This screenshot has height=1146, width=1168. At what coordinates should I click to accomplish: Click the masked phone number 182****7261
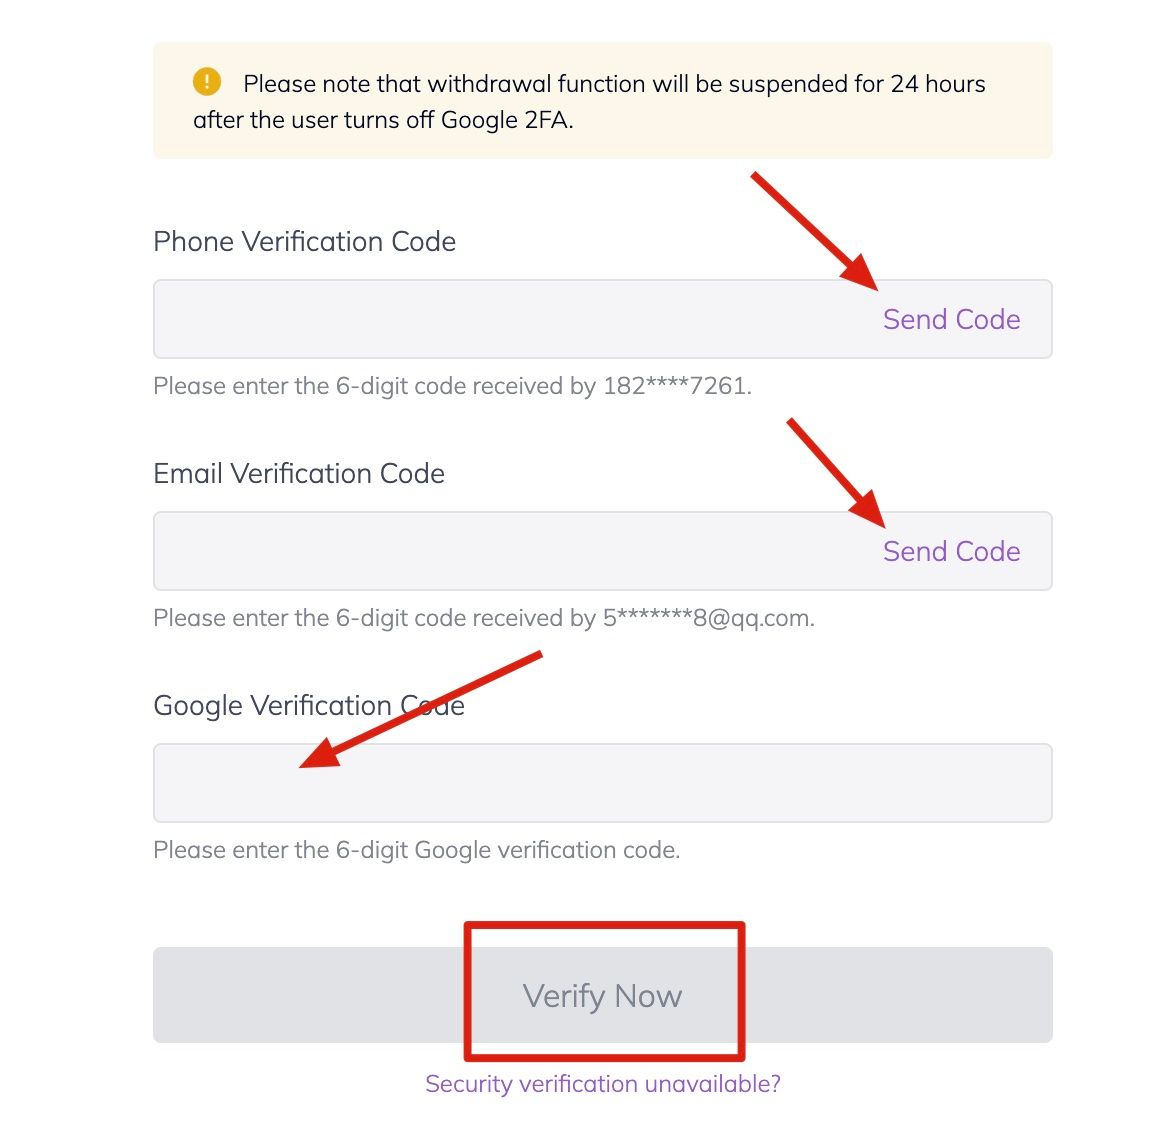click(676, 386)
